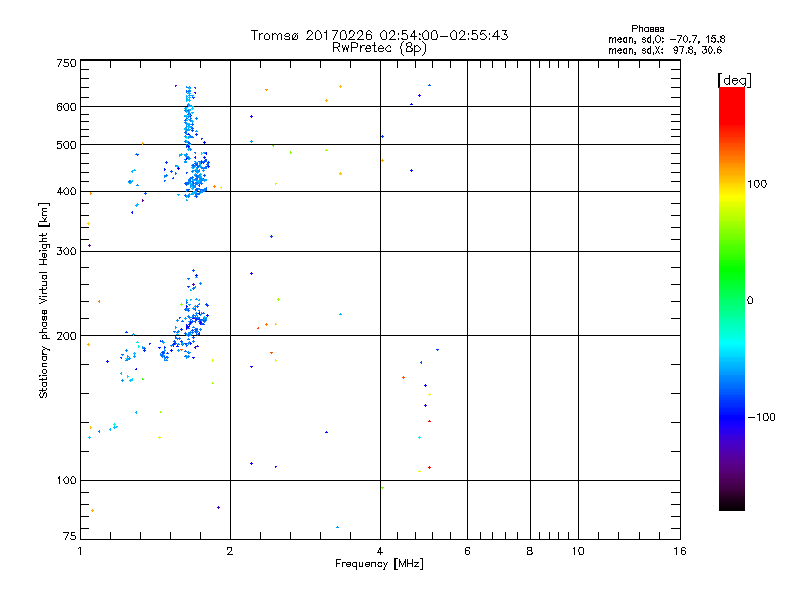Click the 8 MHz x-axis tick label

[530, 551]
